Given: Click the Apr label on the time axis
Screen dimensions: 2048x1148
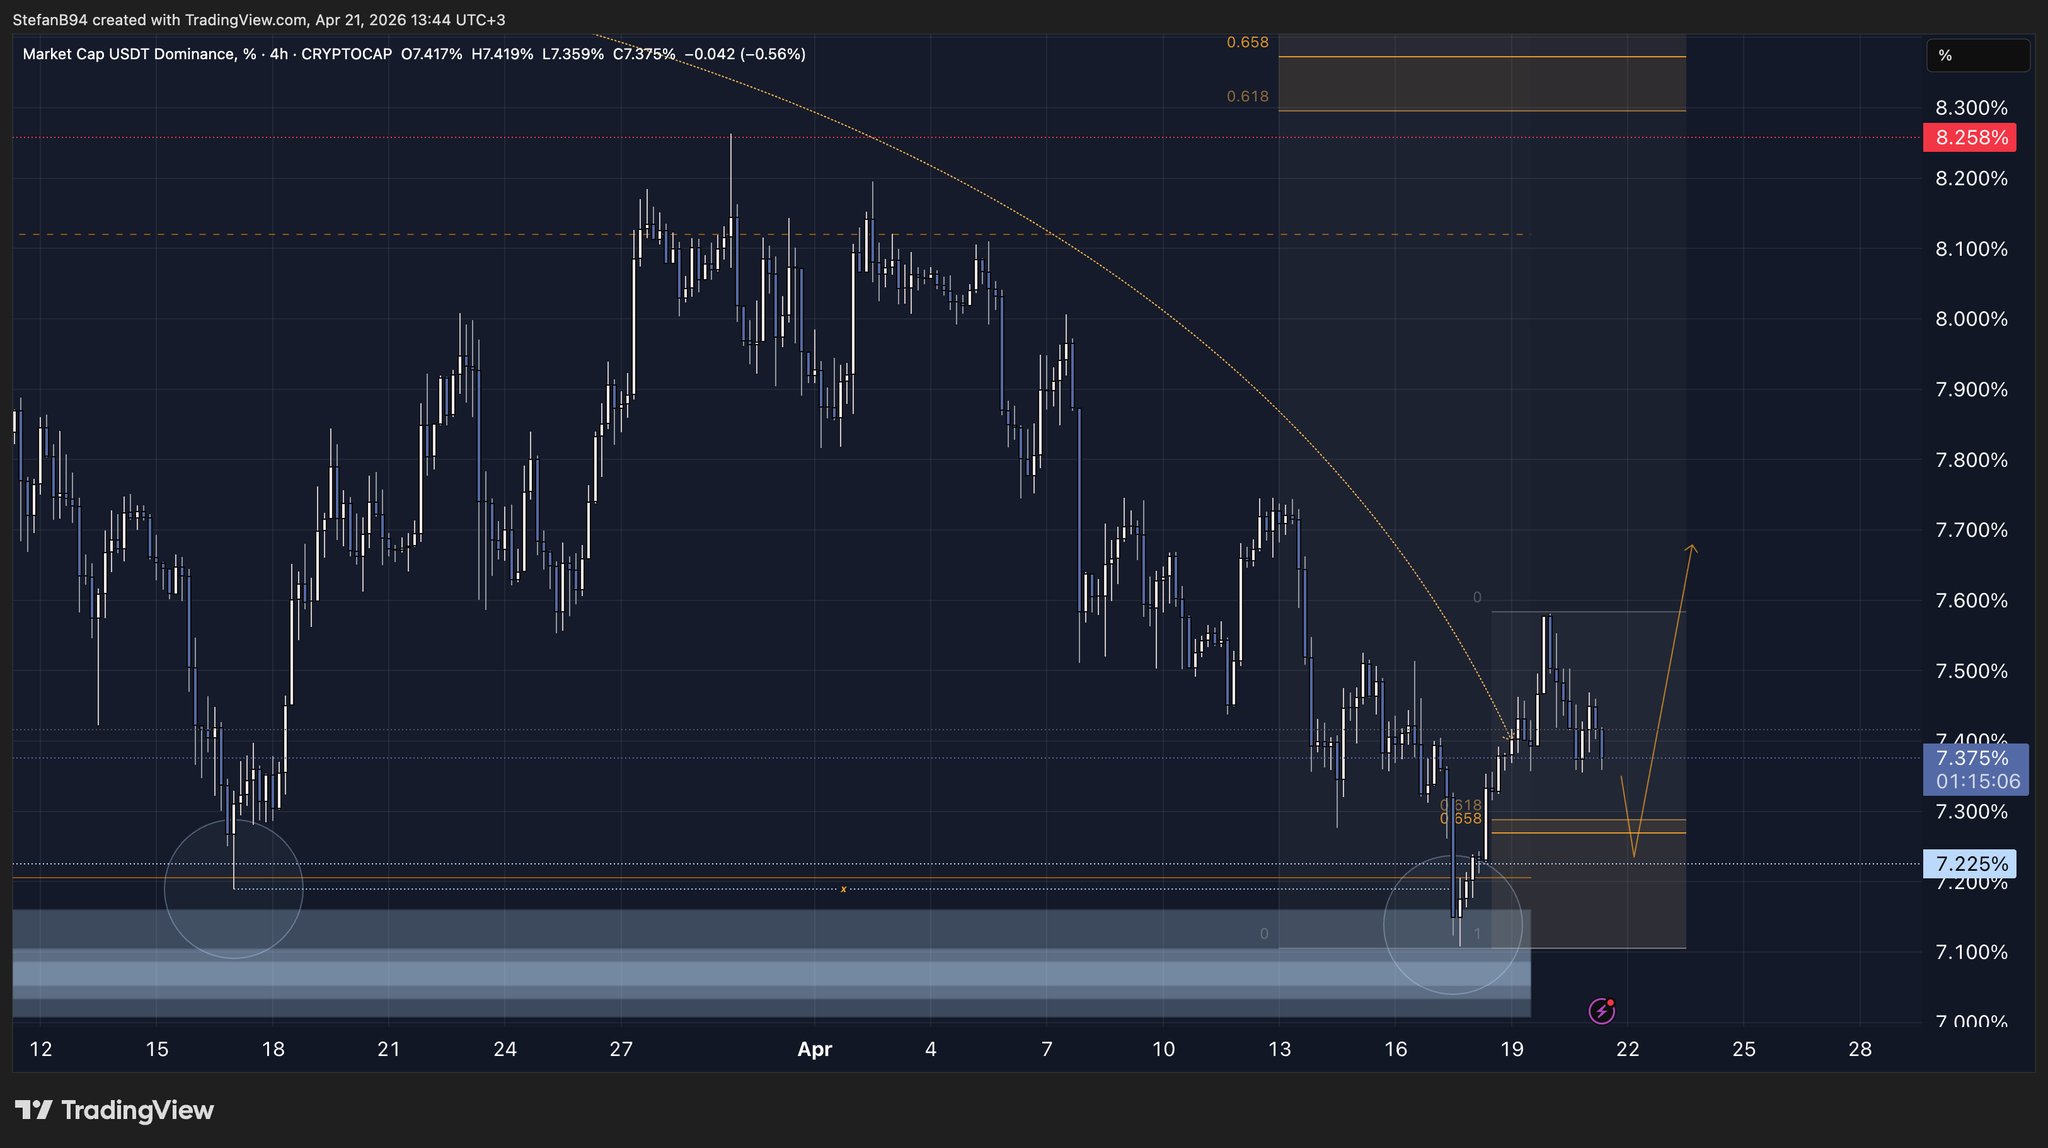Looking at the screenshot, I should click(x=814, y=1049).
